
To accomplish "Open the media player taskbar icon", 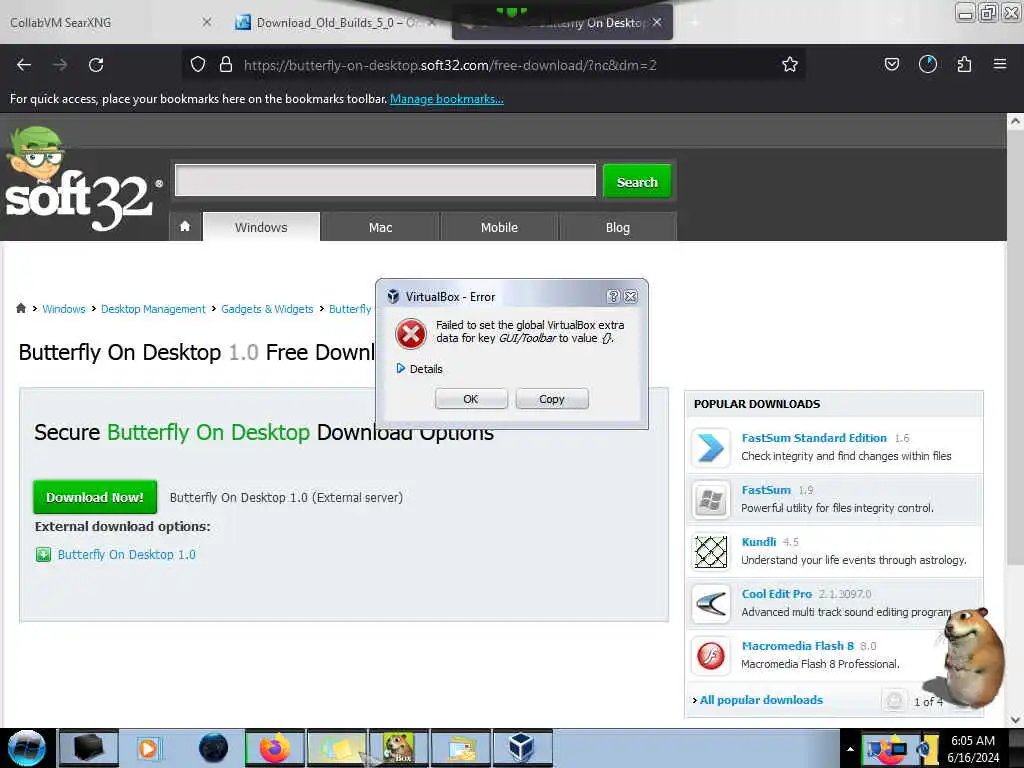I will pyautogui.click(x=148, y=748).
